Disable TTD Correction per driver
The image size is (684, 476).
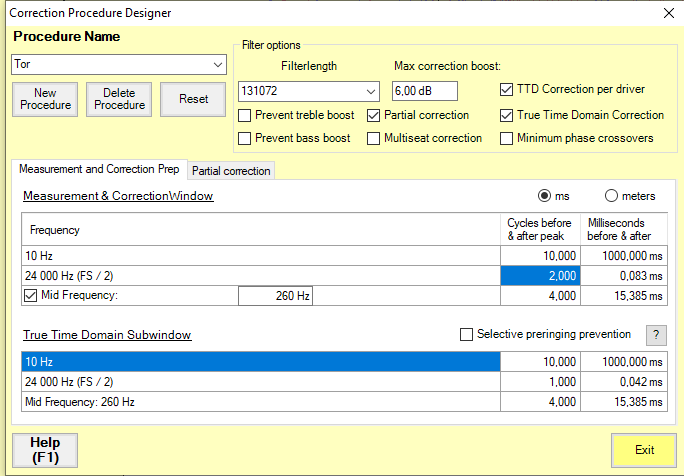pos(506,90)
